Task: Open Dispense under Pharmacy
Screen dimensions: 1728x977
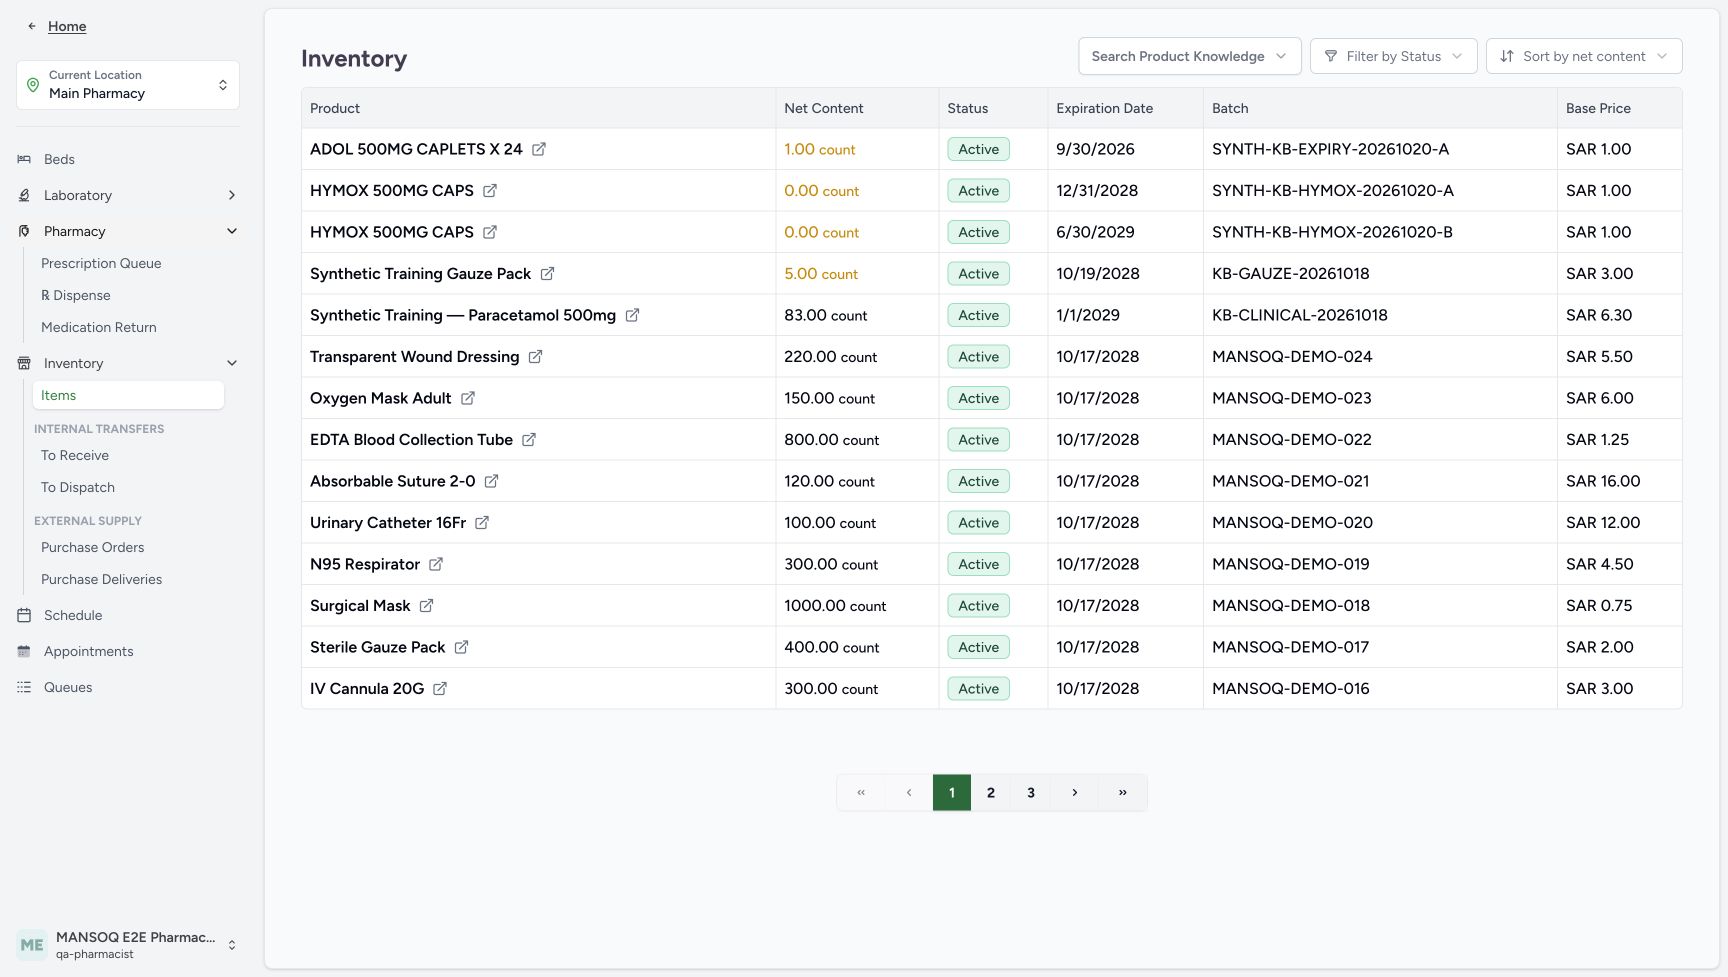Action: (x=76, y=295)
